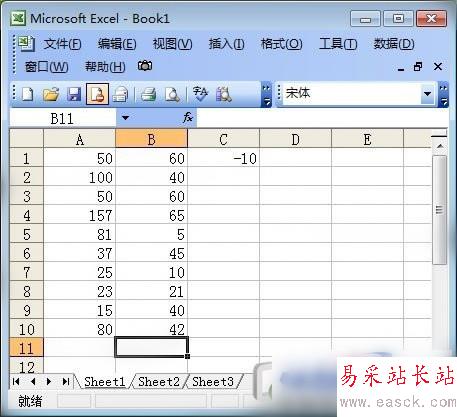
Task: Open Standard toolbar options chevron
Action: point(266,94)
